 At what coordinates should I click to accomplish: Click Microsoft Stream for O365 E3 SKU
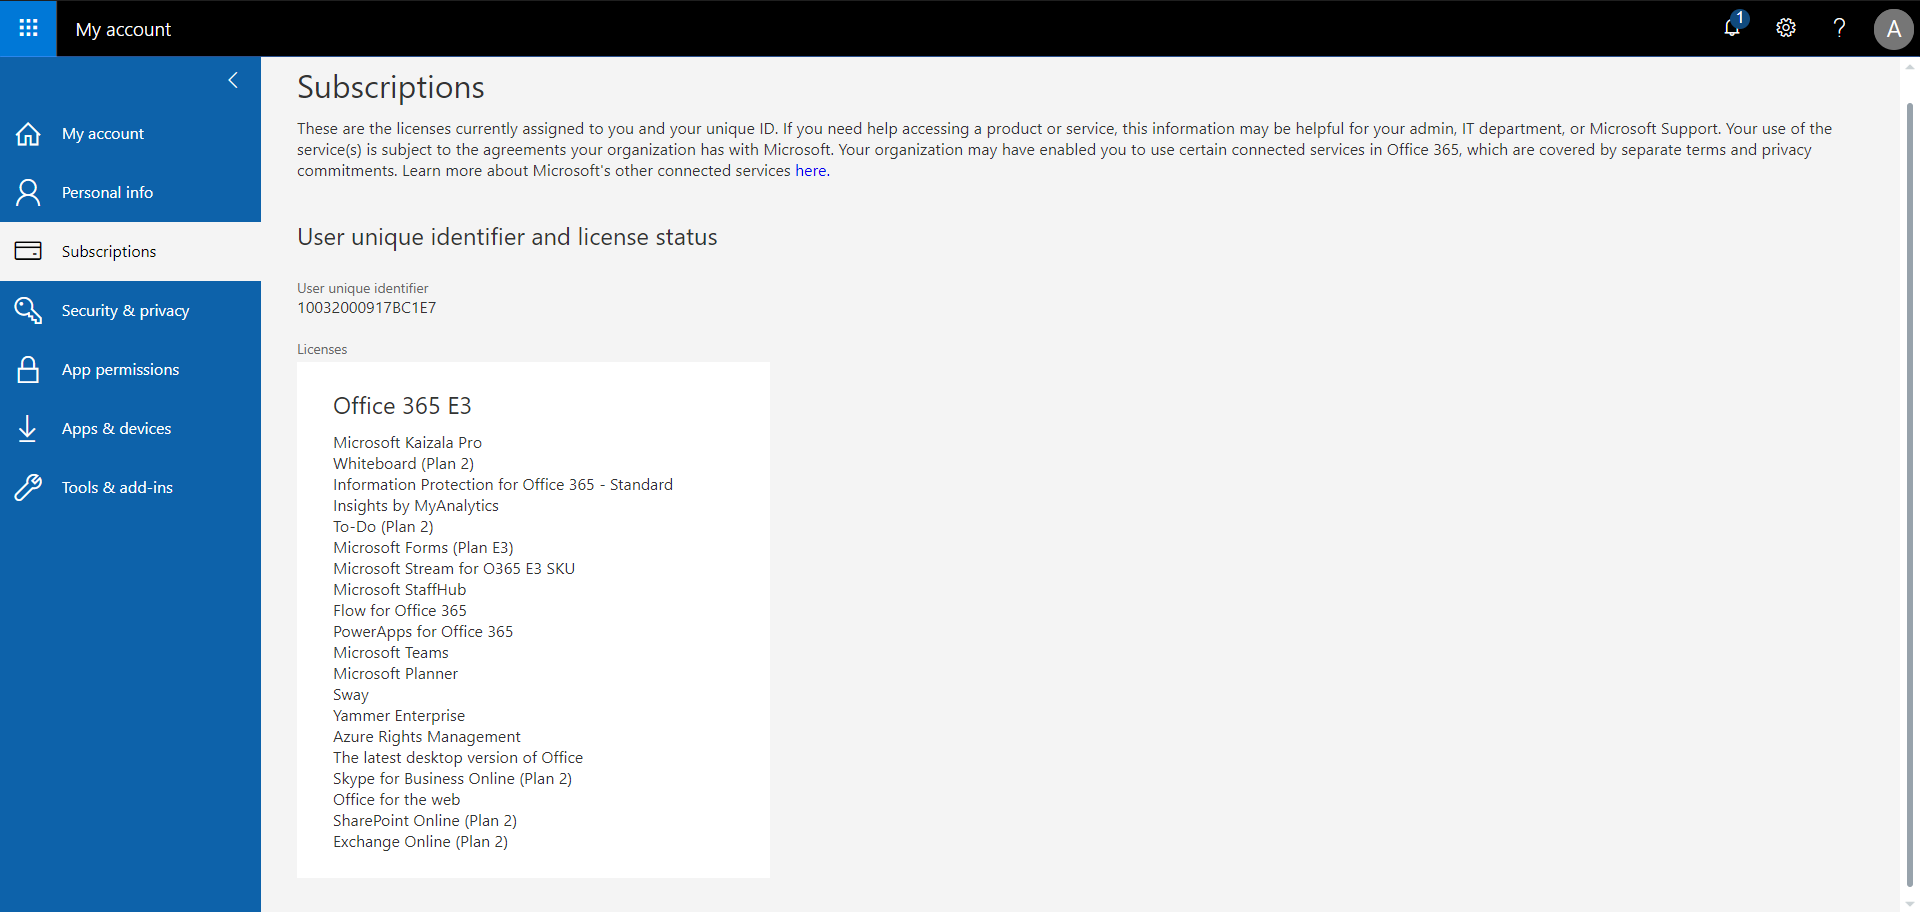pyautogui.click(x=454, y=569)
